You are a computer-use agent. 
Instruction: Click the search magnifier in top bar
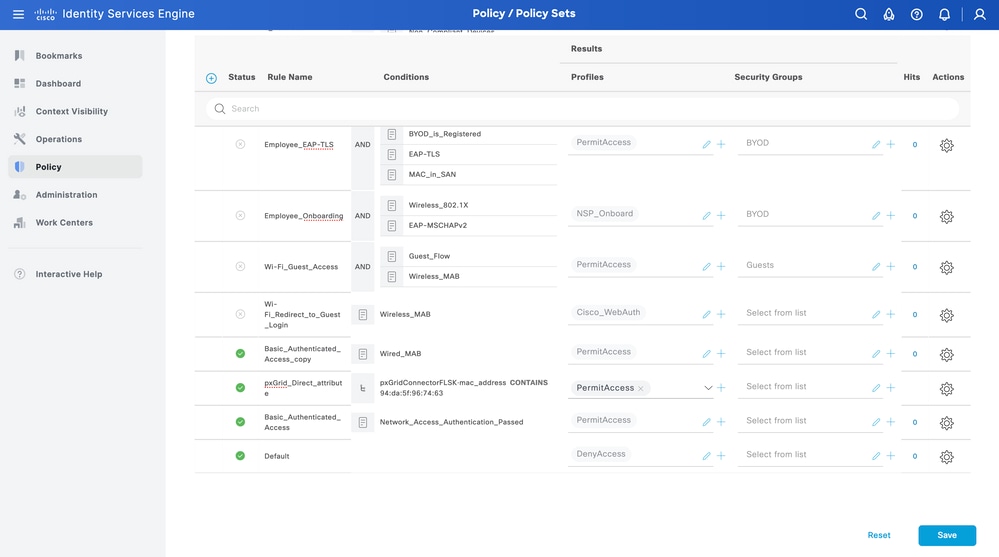[861, 14]
